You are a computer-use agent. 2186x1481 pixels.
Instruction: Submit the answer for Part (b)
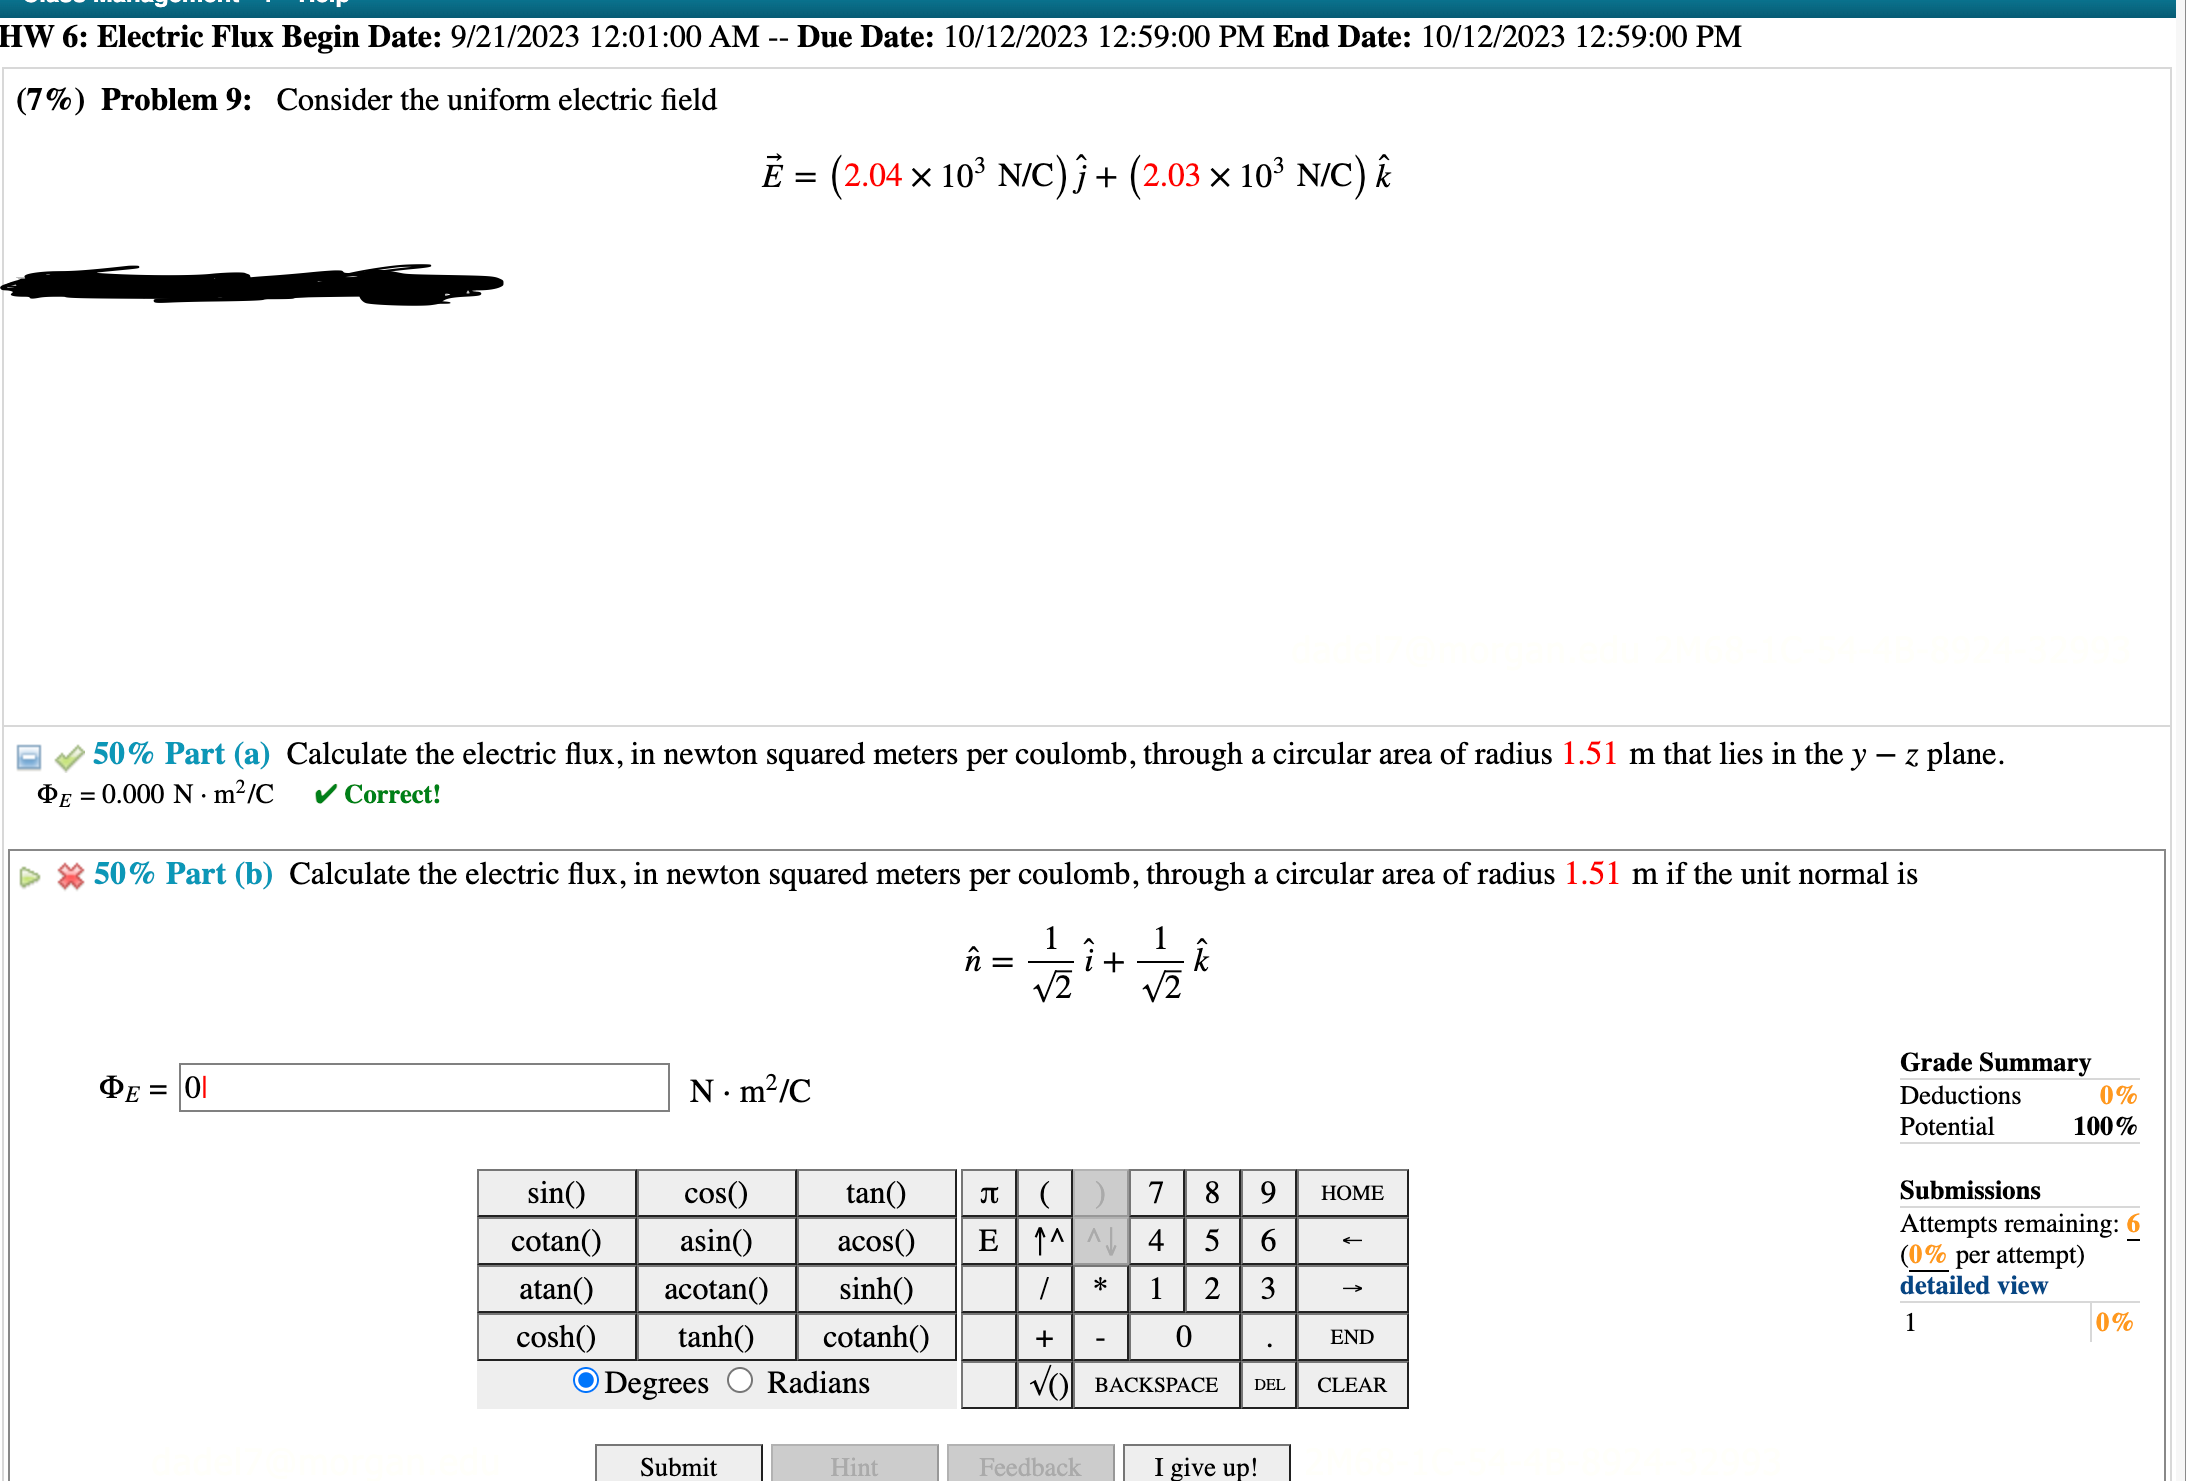coord(677,1465)
